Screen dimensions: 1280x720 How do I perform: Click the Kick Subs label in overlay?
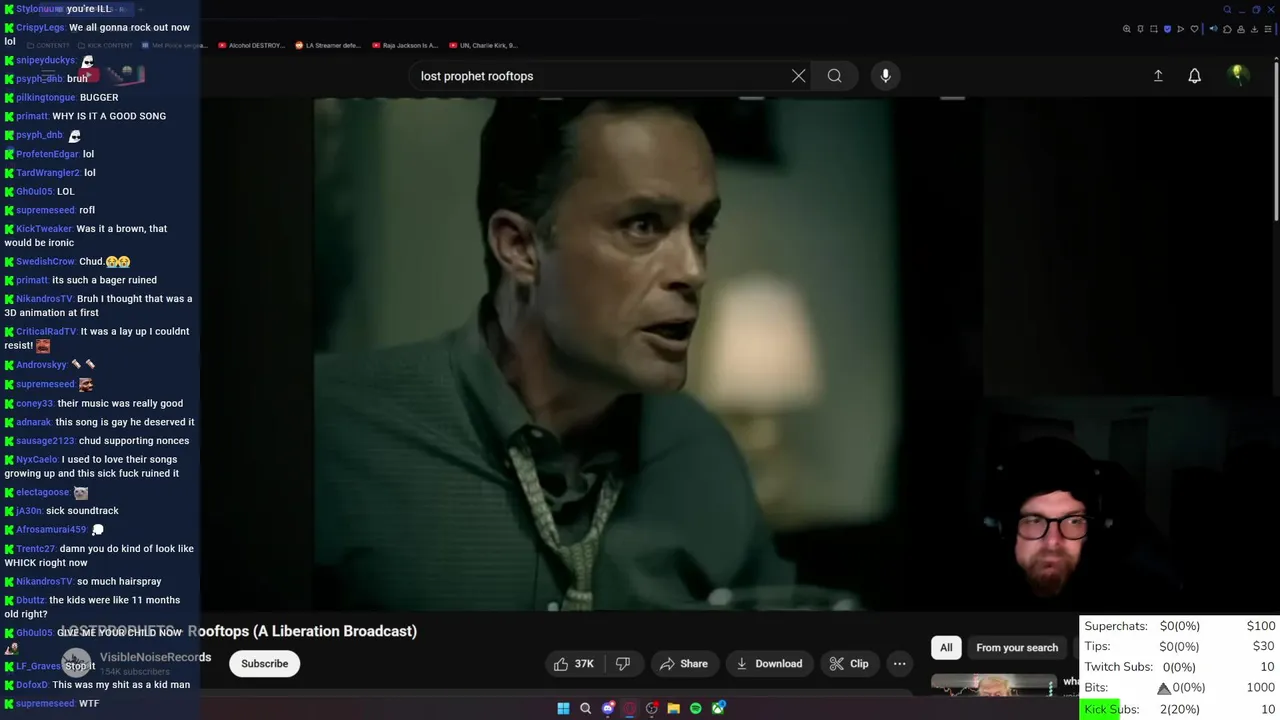coord(1111,709)
